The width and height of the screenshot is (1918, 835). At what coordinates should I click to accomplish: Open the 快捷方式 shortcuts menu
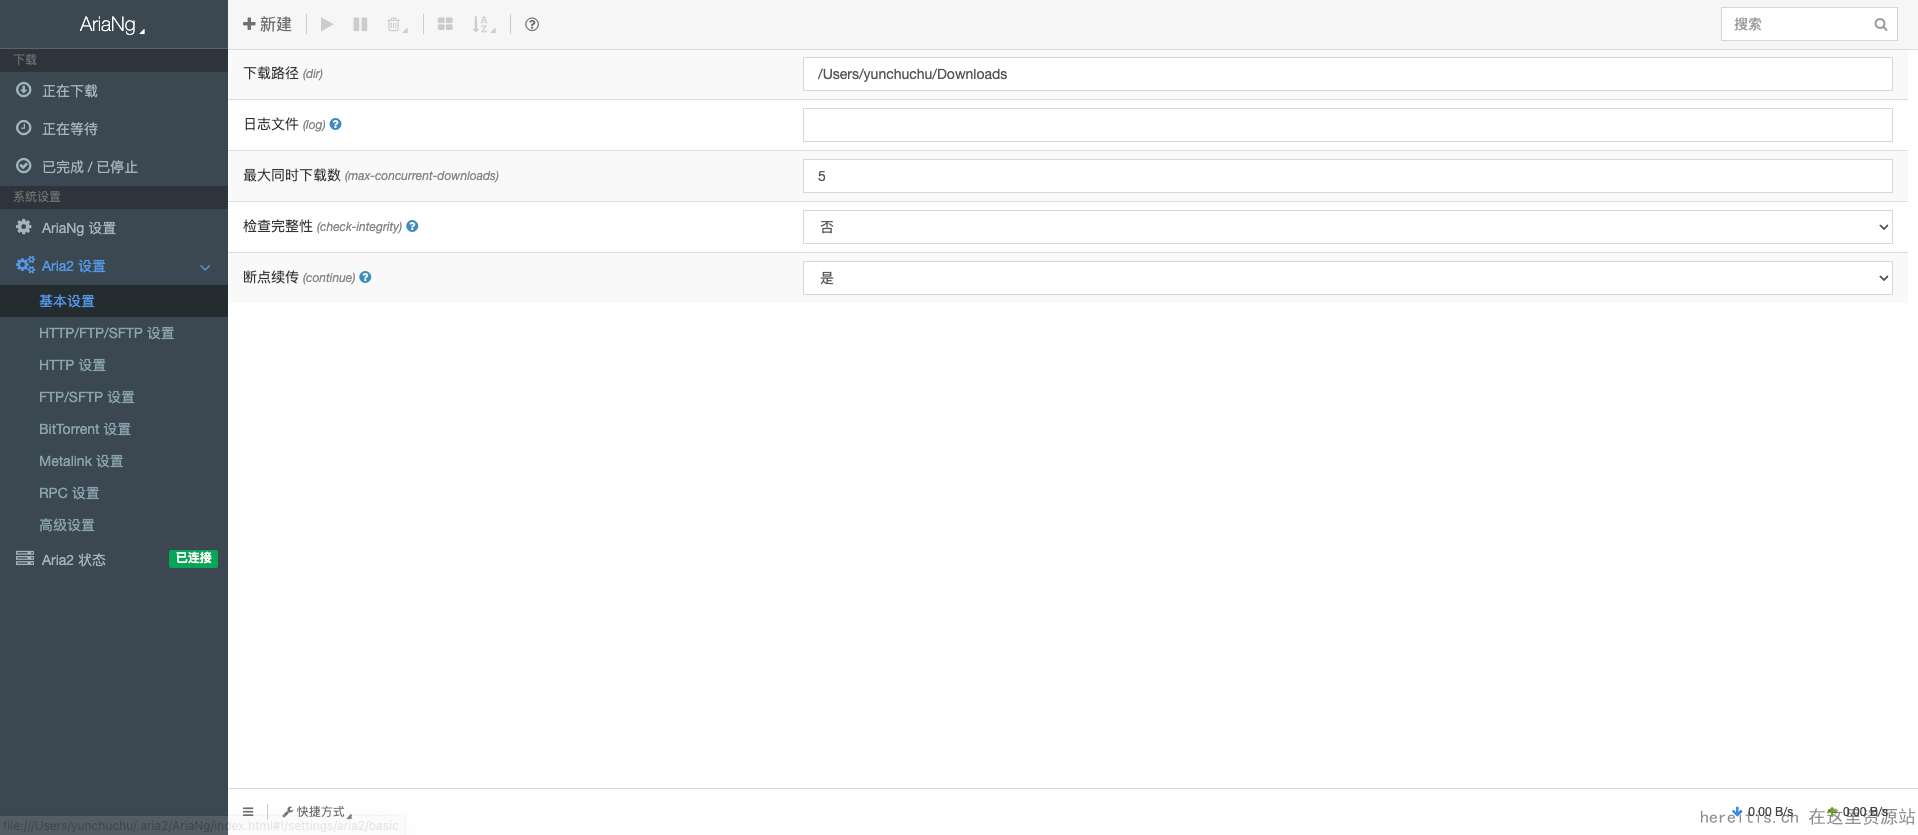click(318, 812)
